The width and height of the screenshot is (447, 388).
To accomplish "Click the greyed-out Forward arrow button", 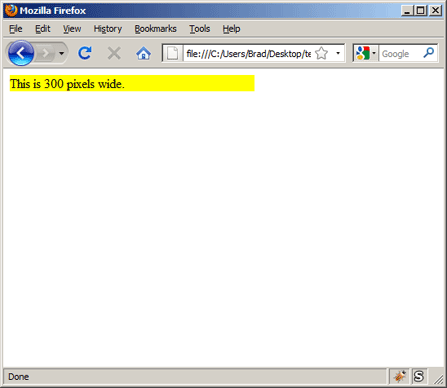I will point(46,53).
